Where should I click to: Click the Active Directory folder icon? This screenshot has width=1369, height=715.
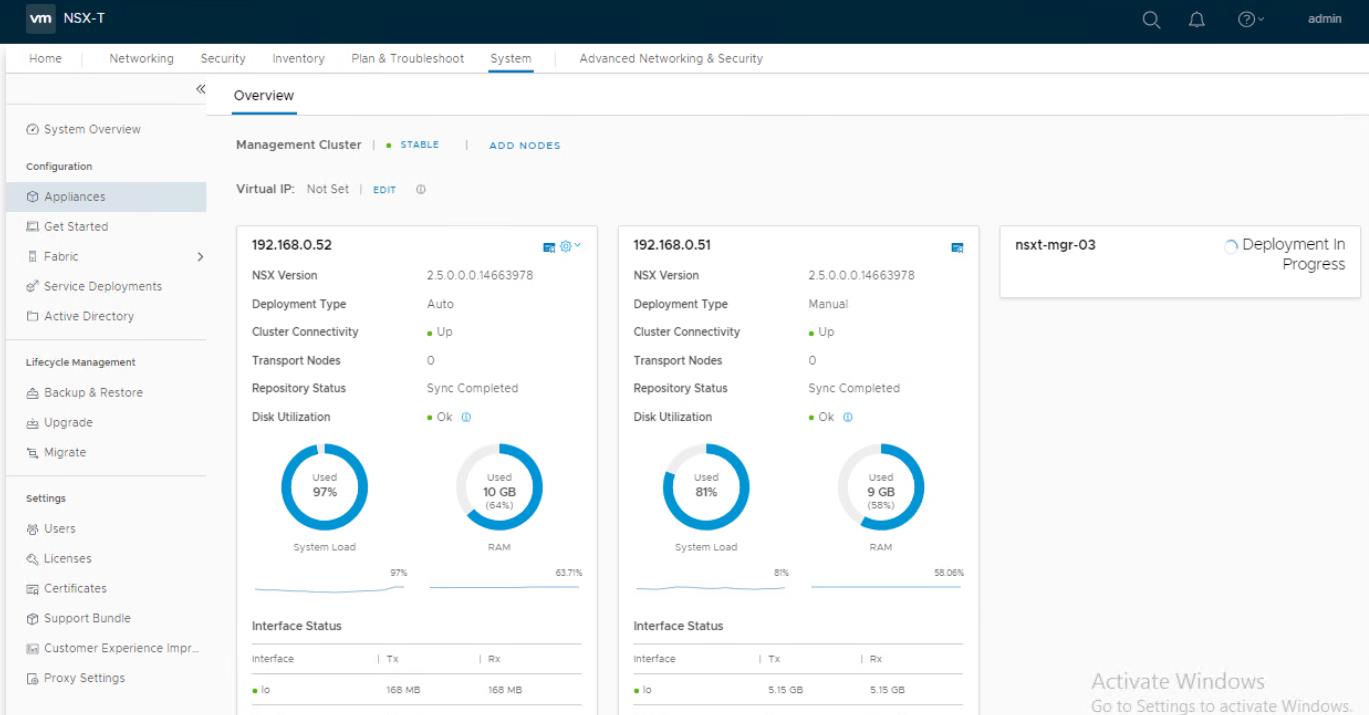(33, 317)
